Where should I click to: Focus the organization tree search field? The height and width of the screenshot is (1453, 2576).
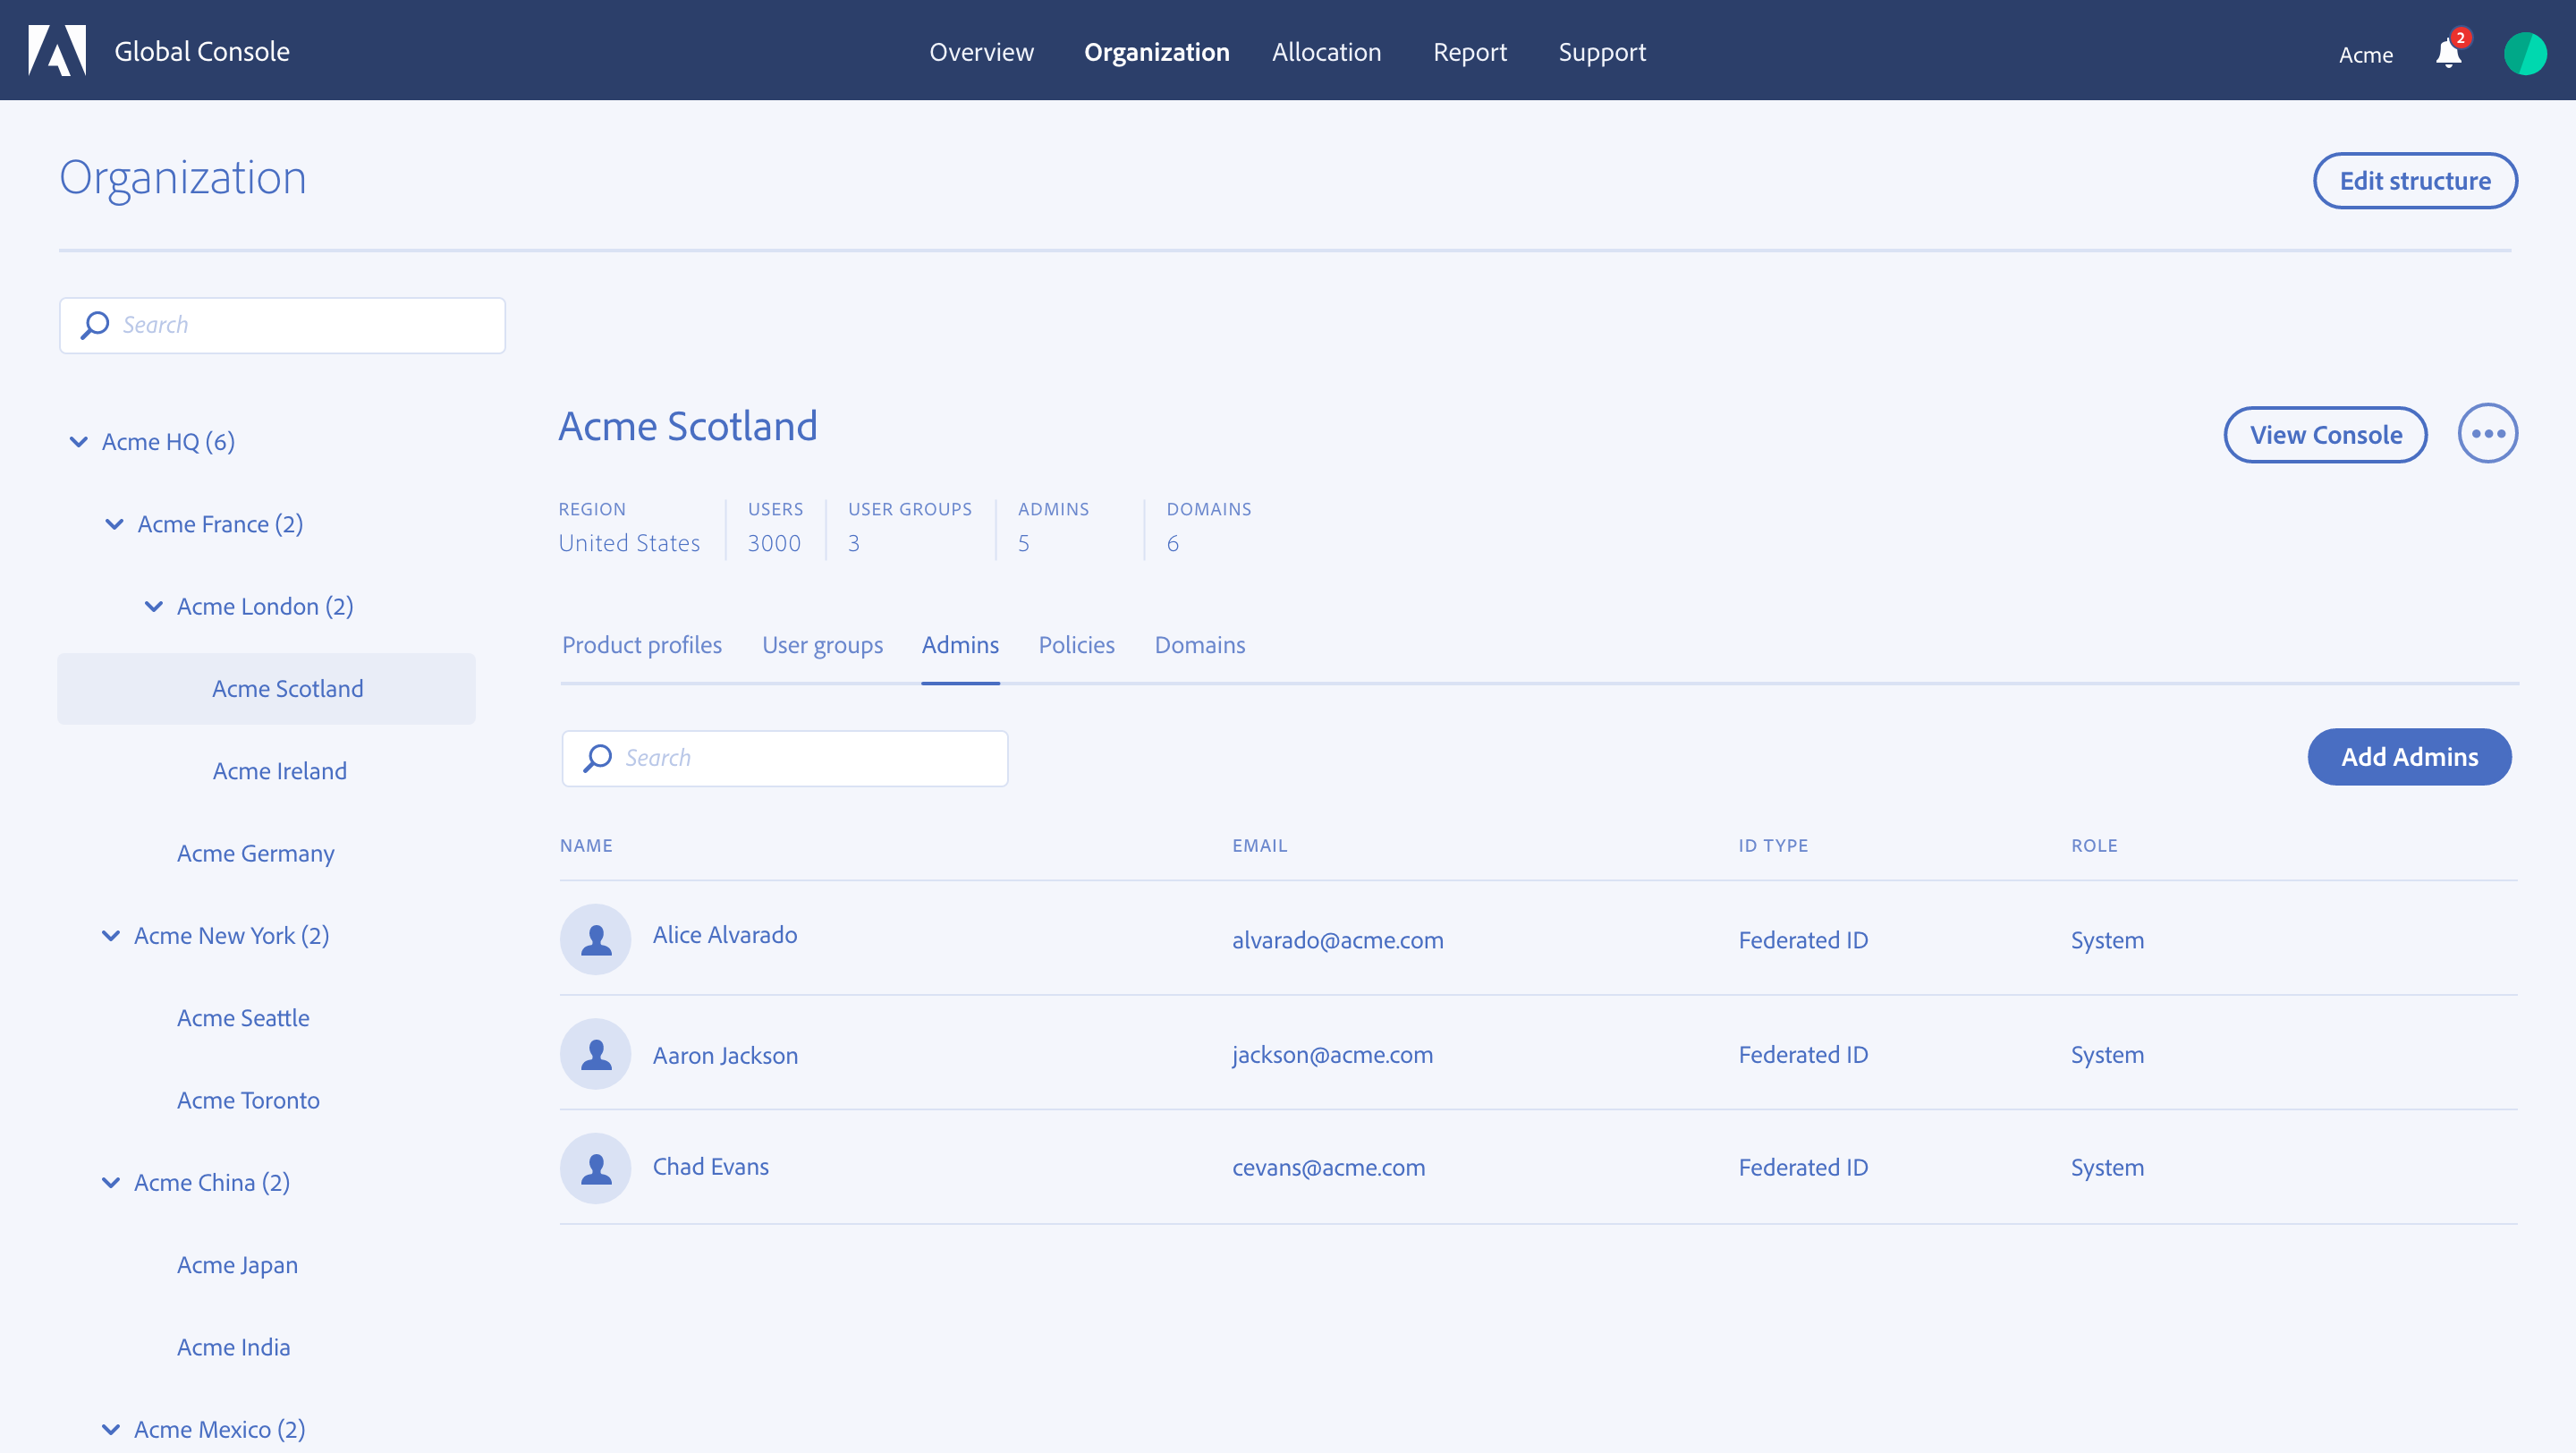point(282,325)
